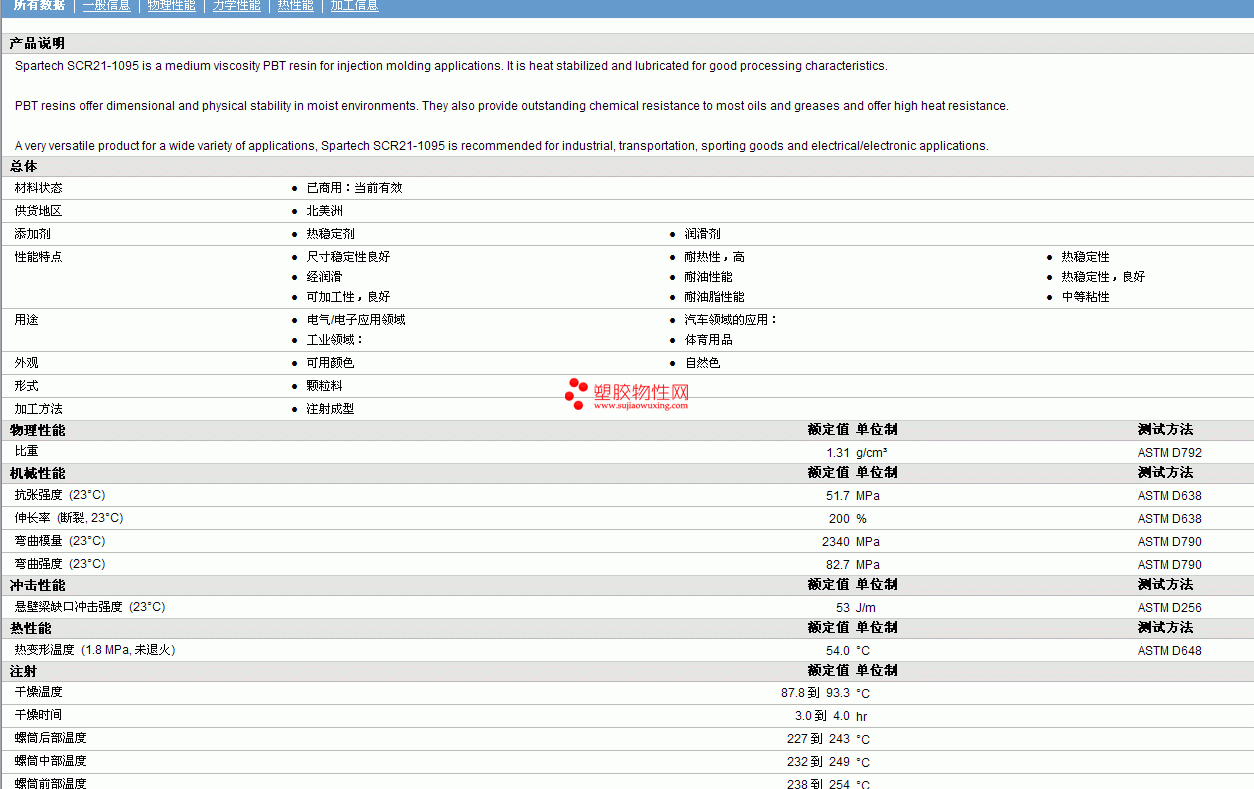This screenshot has width=1254, height=789.
Task: Select the 比重 row label
Action: click(26, 452)
